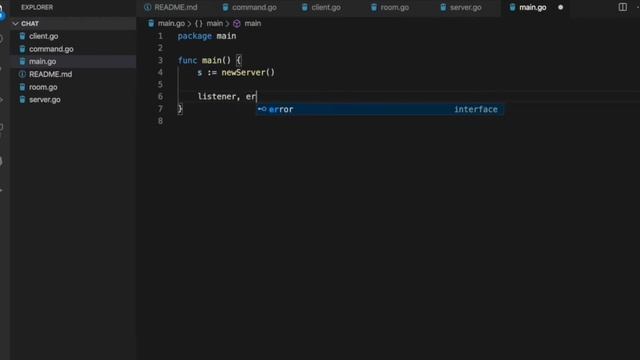Screen dimensions: 640x360
Task: Place cursor on the word listener
Action: click(x=216, y=97)
